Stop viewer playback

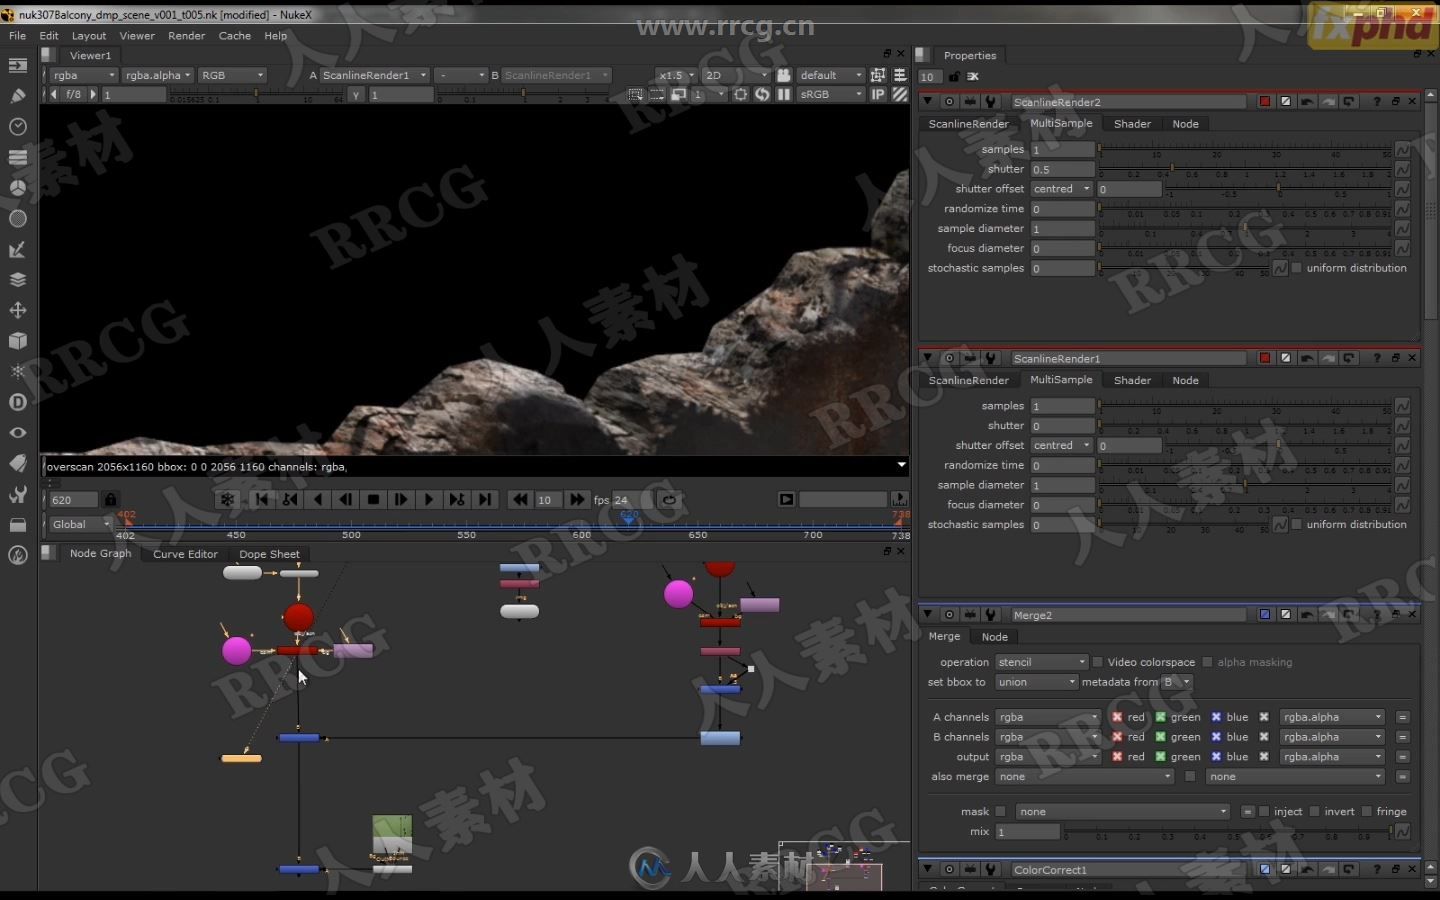point(373,499)
